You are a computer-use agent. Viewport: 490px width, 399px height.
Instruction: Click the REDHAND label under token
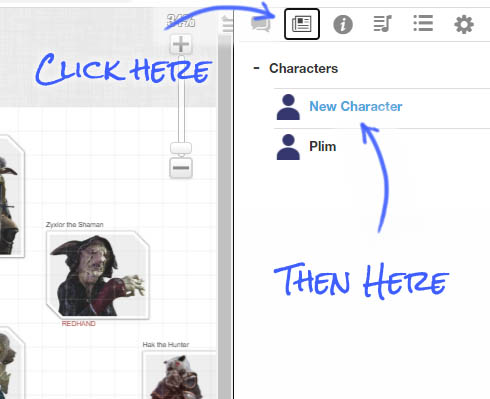[x=79, y=324]
